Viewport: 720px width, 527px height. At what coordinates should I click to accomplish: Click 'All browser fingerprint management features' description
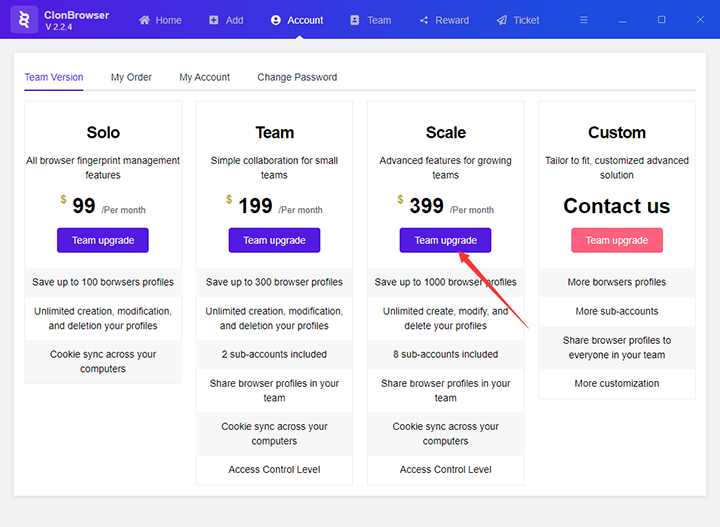(103, 168)
